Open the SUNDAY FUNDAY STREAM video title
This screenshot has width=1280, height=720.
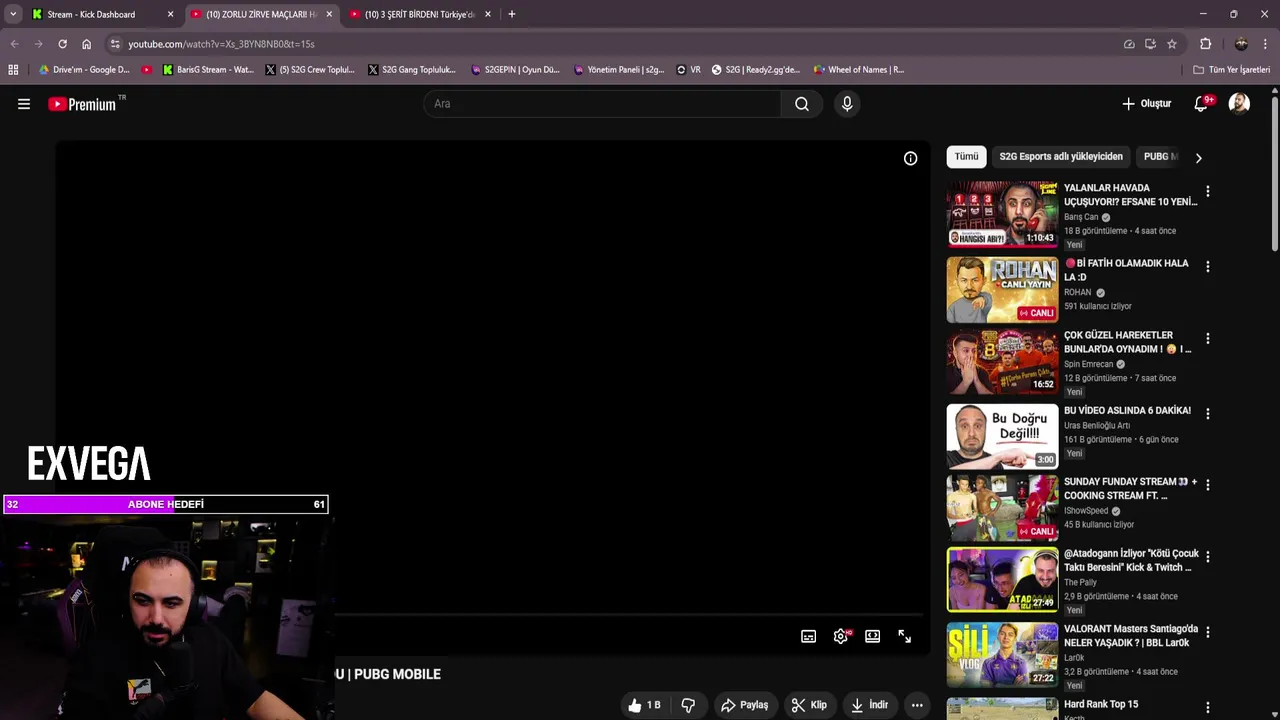tap(1130, 488)
